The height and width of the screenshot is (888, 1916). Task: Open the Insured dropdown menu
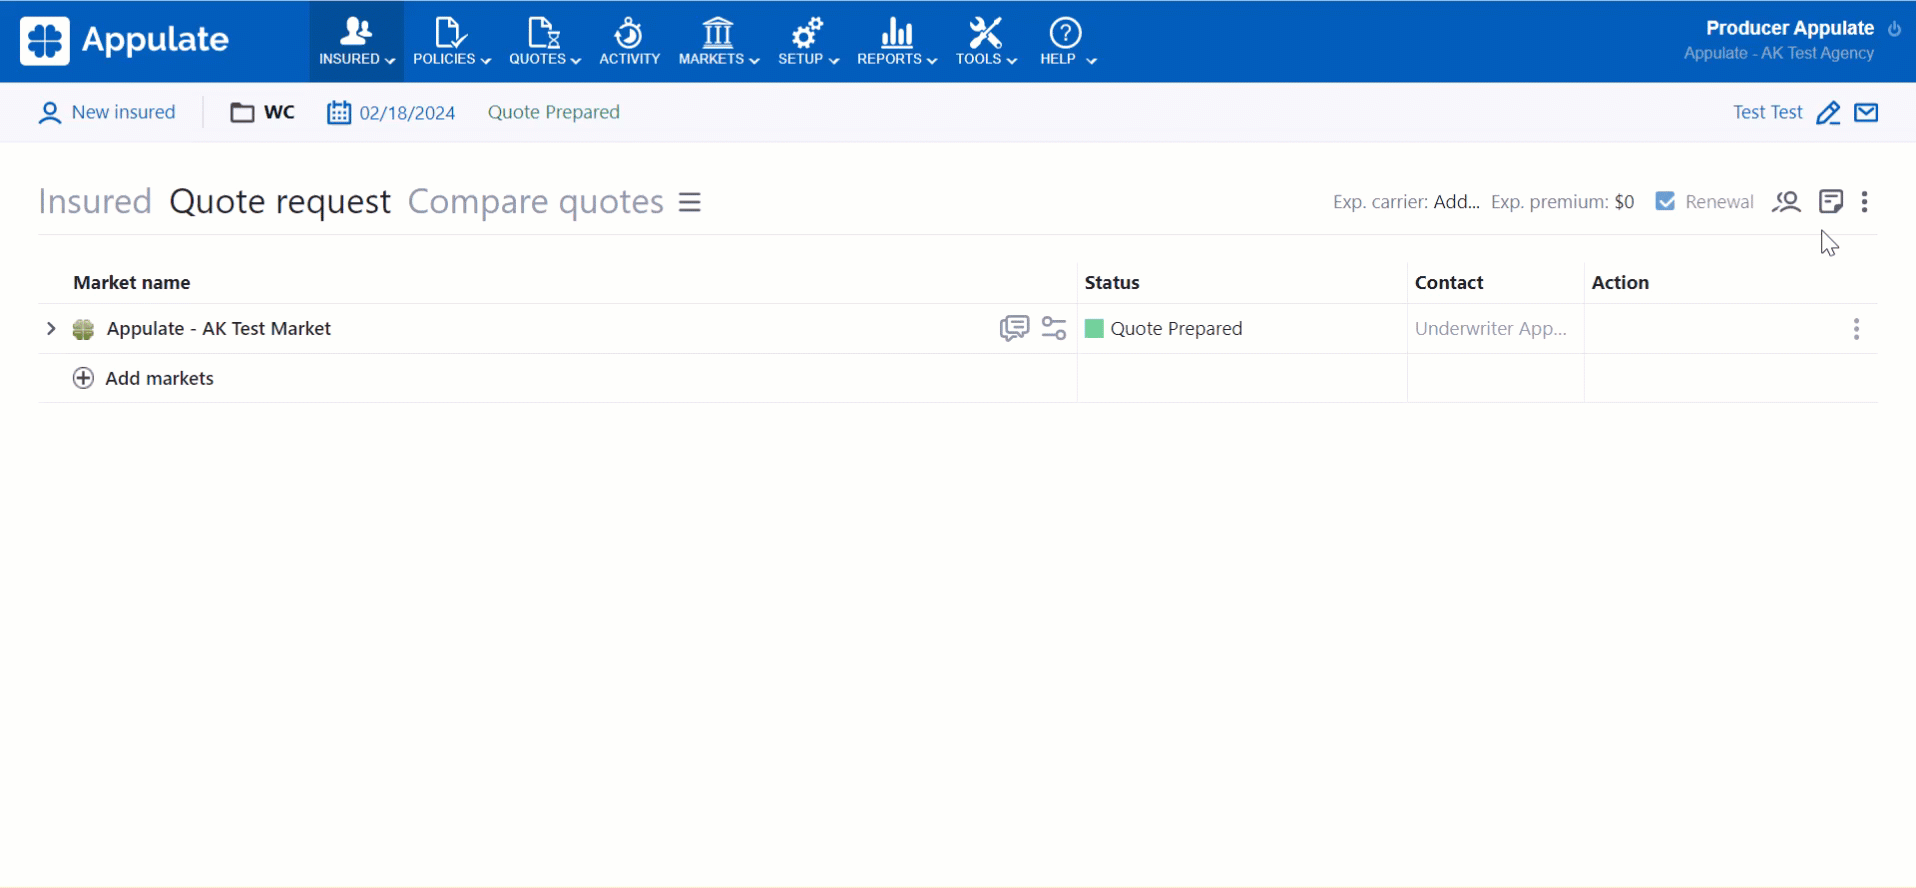pos(356,41)
